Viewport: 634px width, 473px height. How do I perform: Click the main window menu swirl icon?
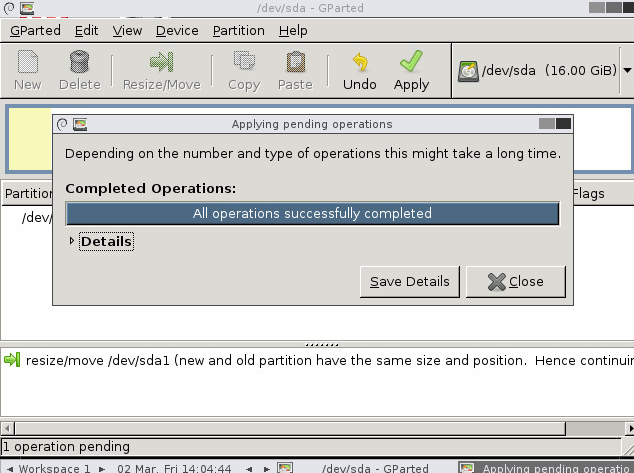tap(9, 8)
